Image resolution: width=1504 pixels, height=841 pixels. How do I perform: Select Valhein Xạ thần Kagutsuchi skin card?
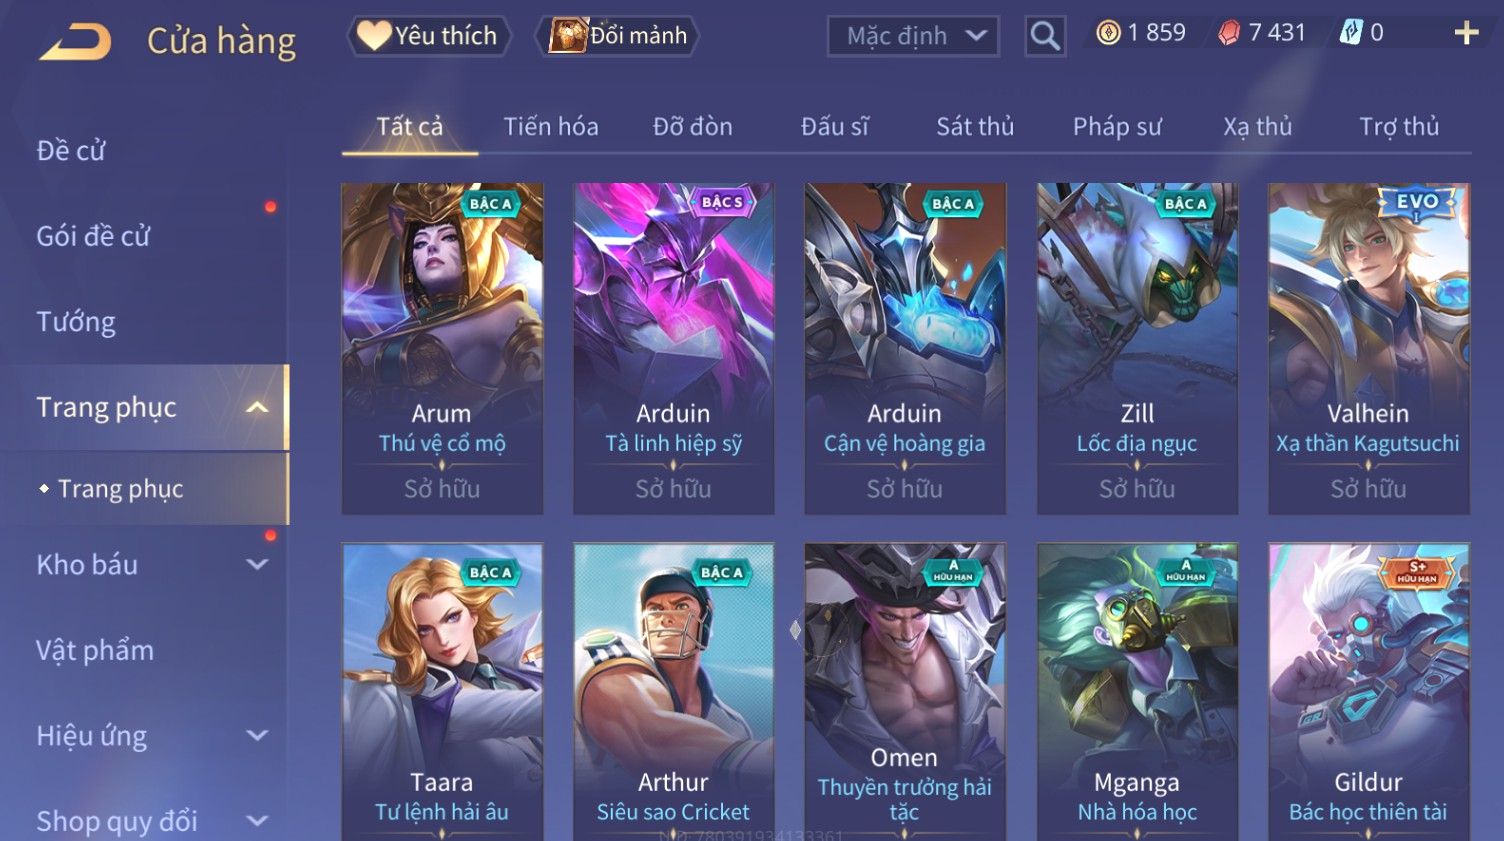(x=1368, y=349)
